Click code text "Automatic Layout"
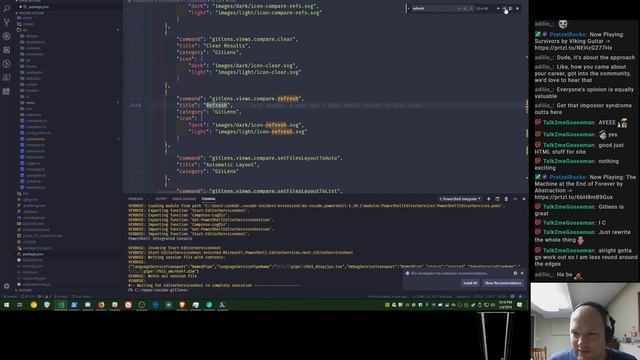This screenshot has width=640, height=360. (x=231, y=164)
